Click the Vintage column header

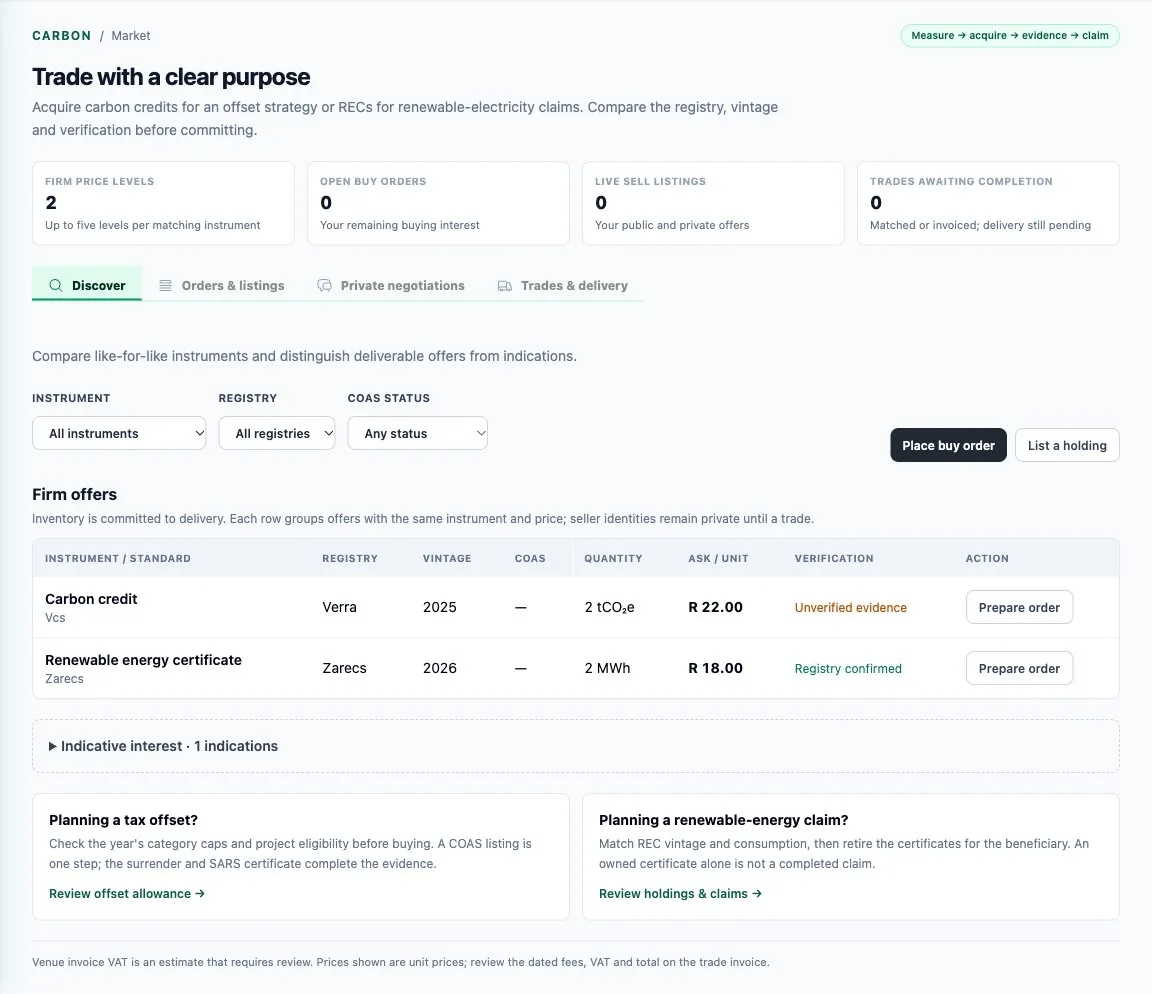pos(447,558)
